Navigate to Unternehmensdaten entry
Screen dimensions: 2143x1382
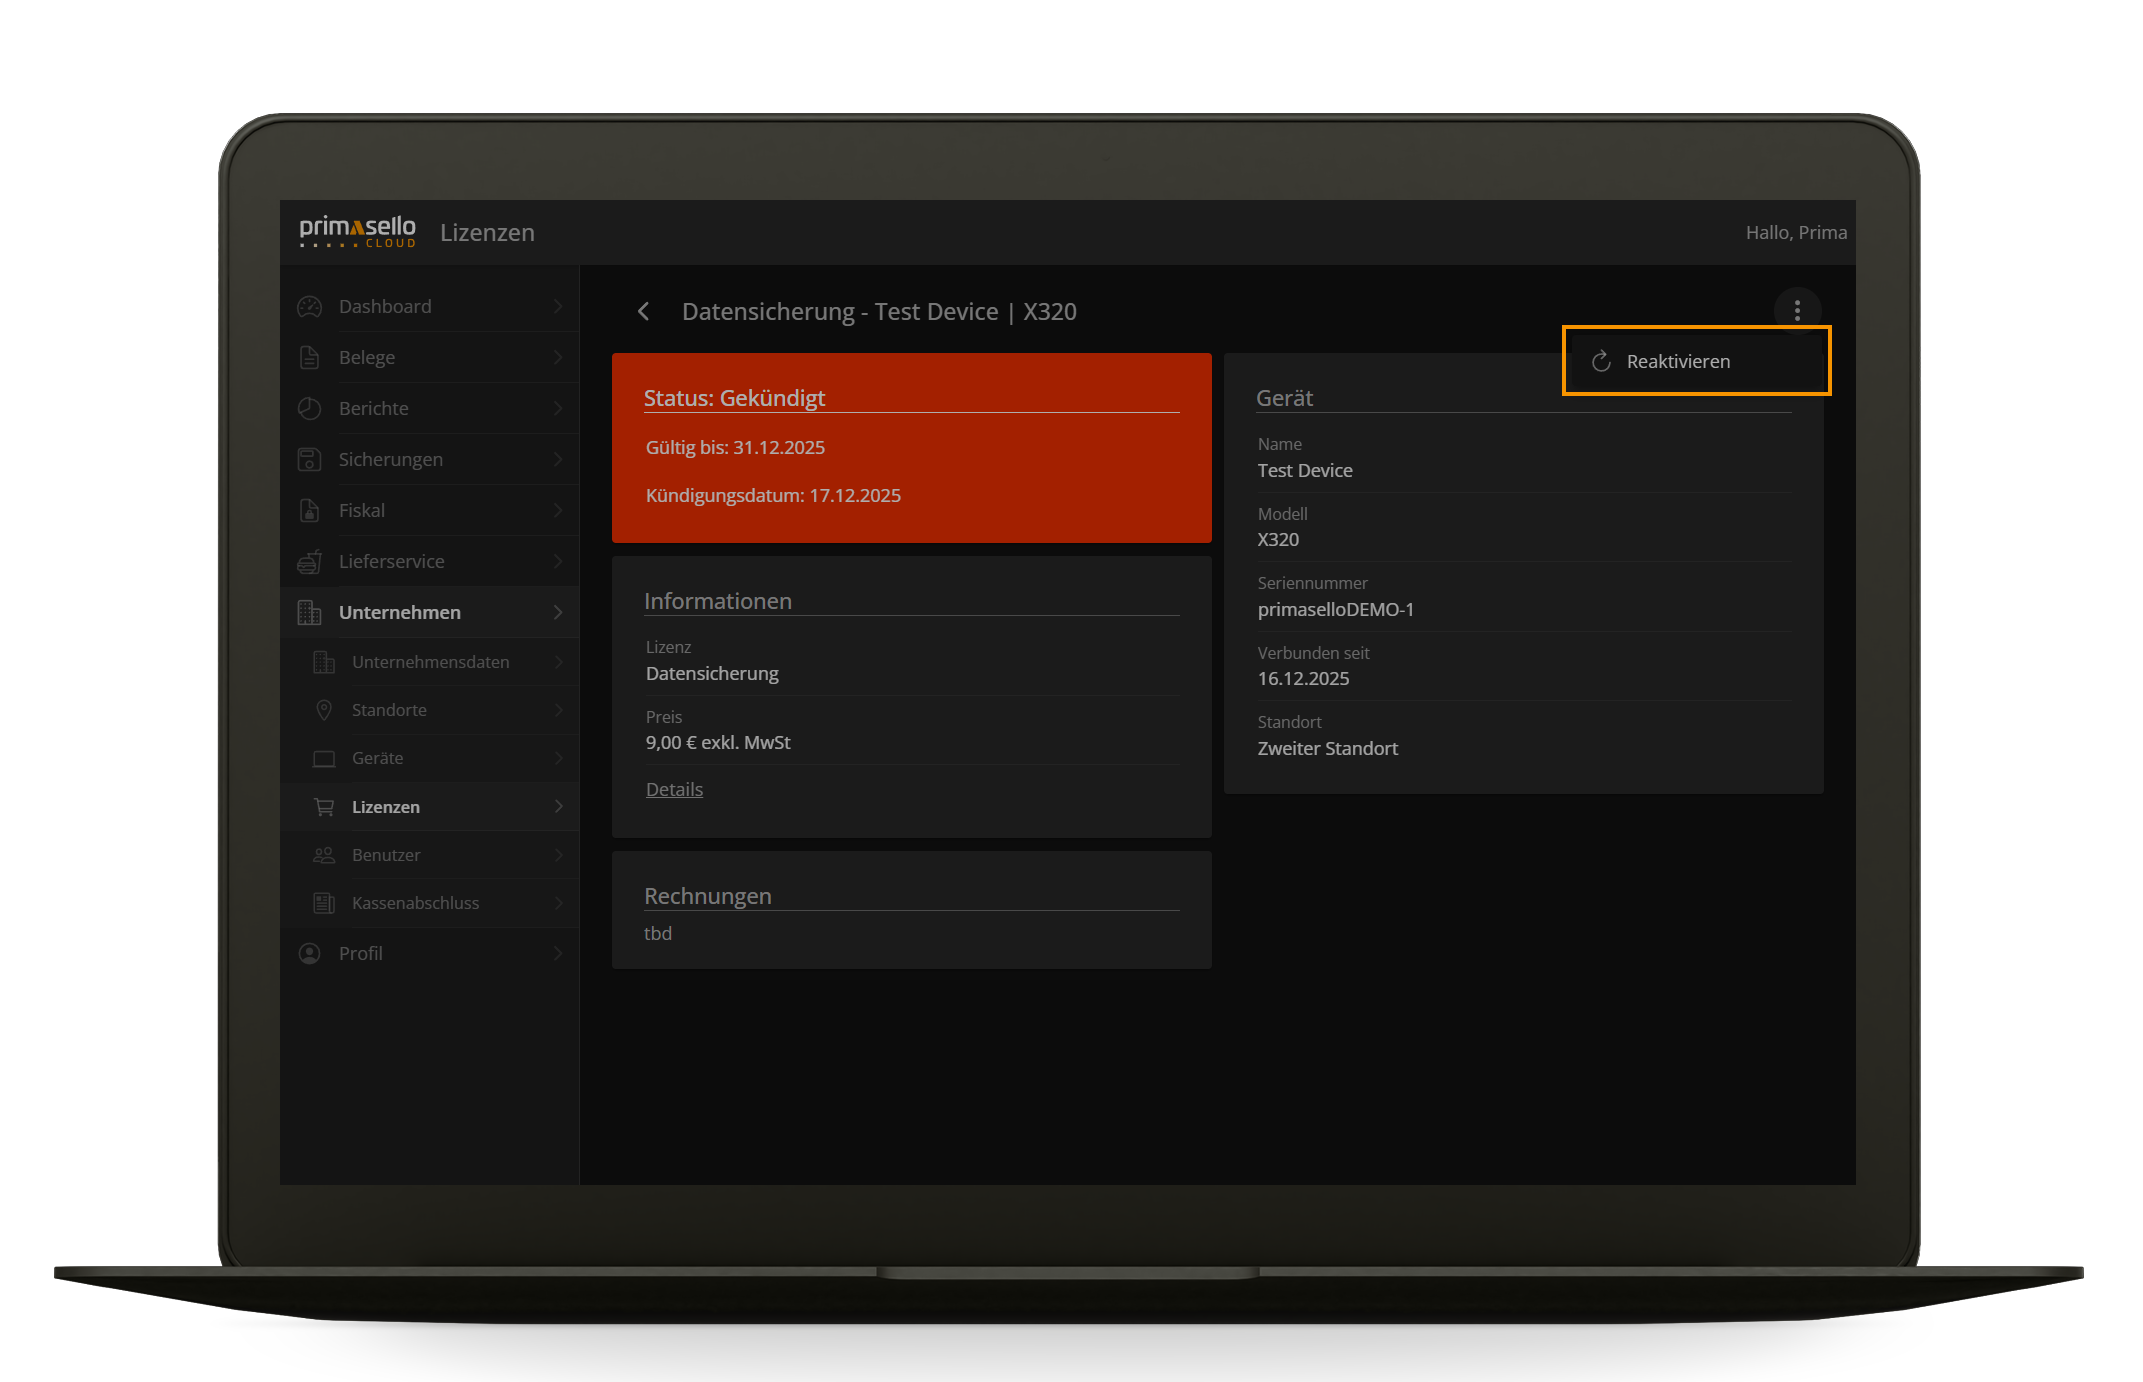point(430,662)
